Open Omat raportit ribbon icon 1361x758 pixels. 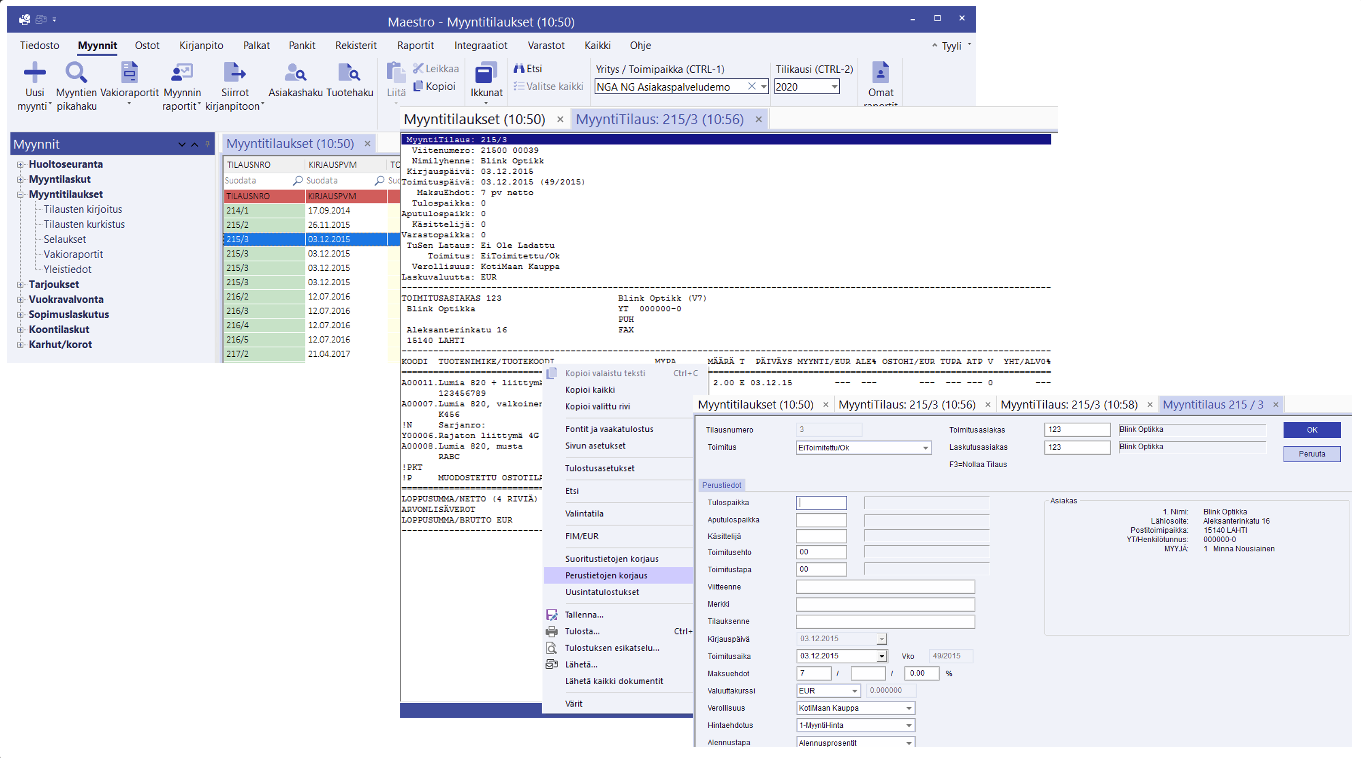click(880, 72)
